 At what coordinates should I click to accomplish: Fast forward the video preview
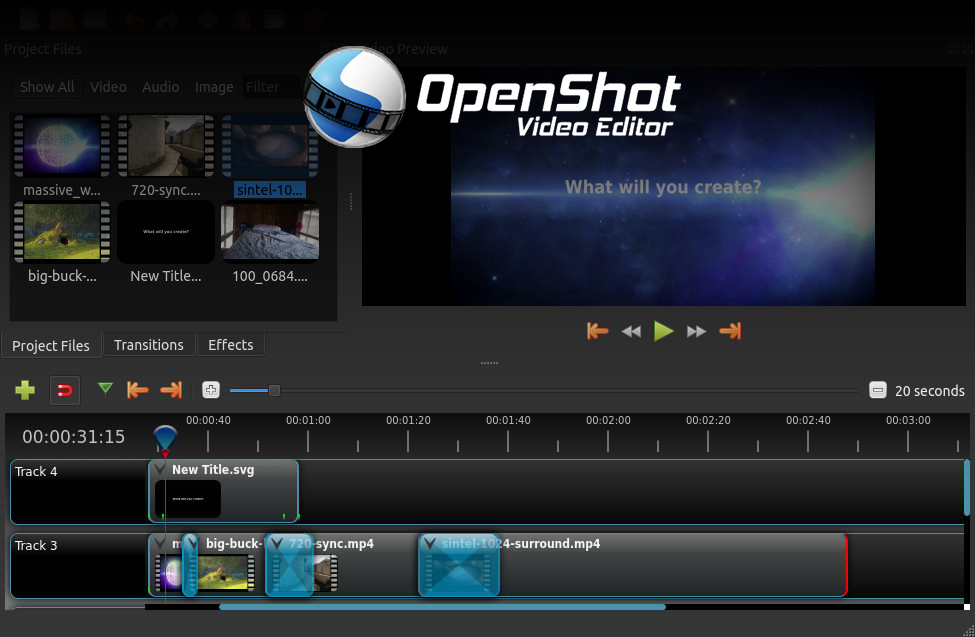[696, 332]
